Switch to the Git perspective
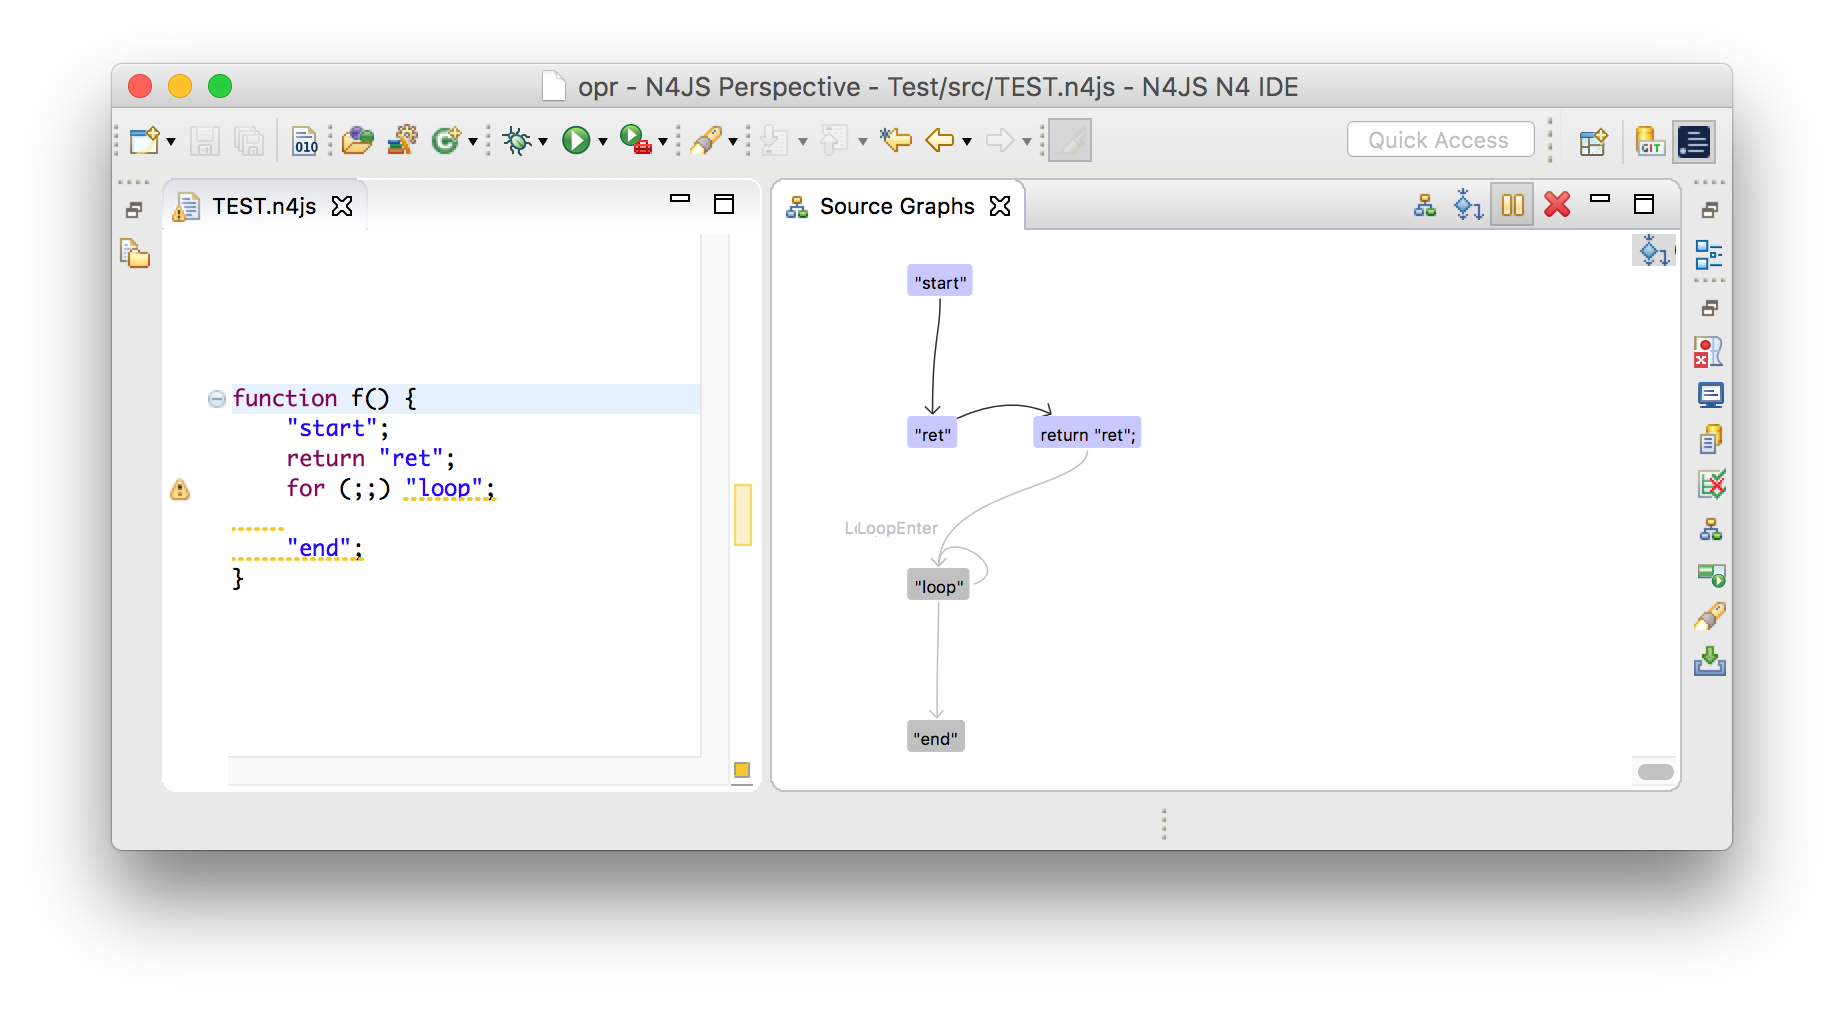Screen dimensions: 1844x1010 (1650, 142)
